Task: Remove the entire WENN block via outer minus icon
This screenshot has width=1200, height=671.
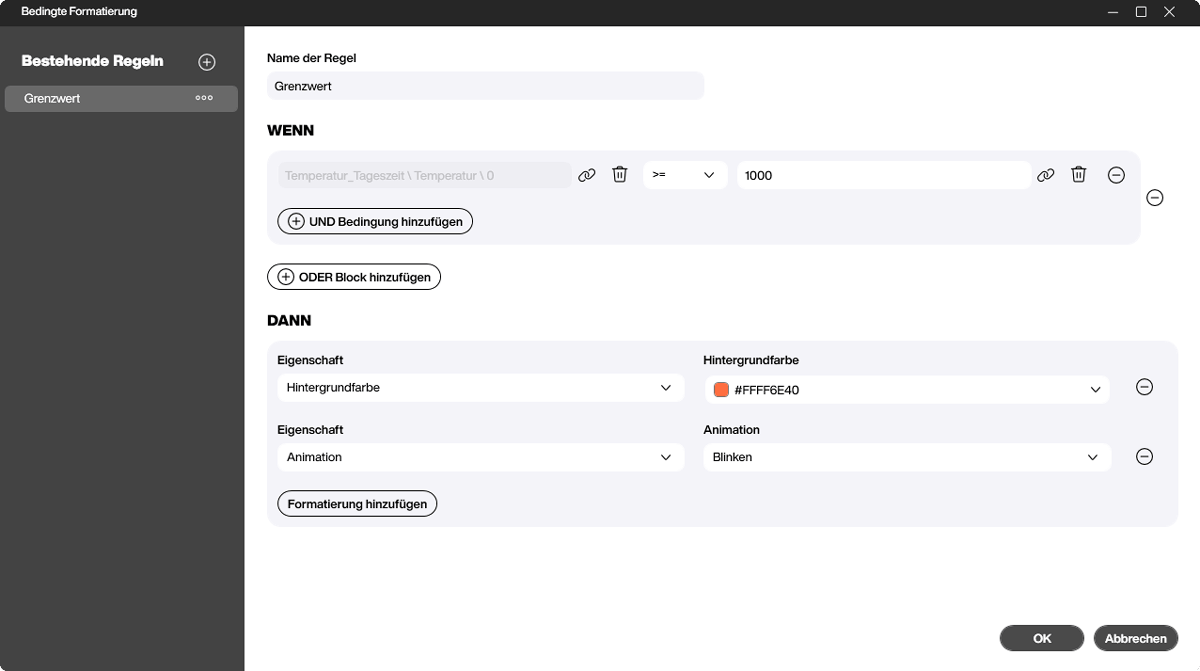Action: [1155, 197]
